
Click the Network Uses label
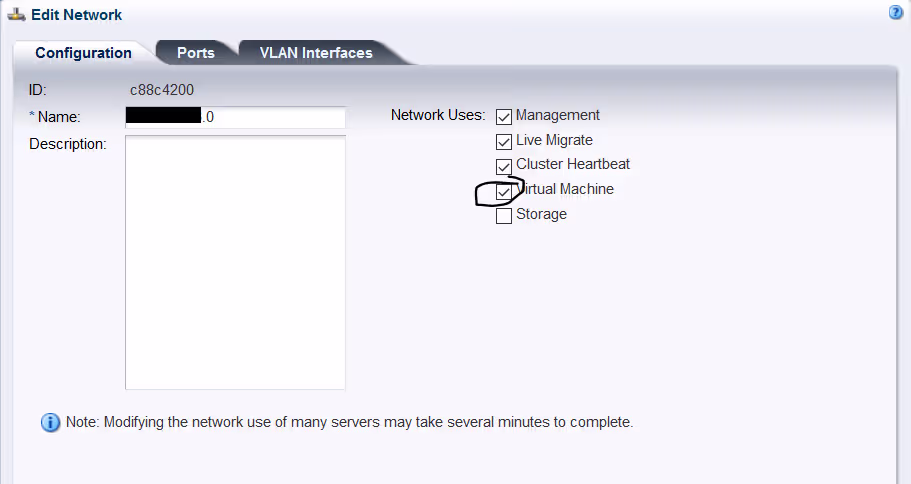click(x=438, y=115)
